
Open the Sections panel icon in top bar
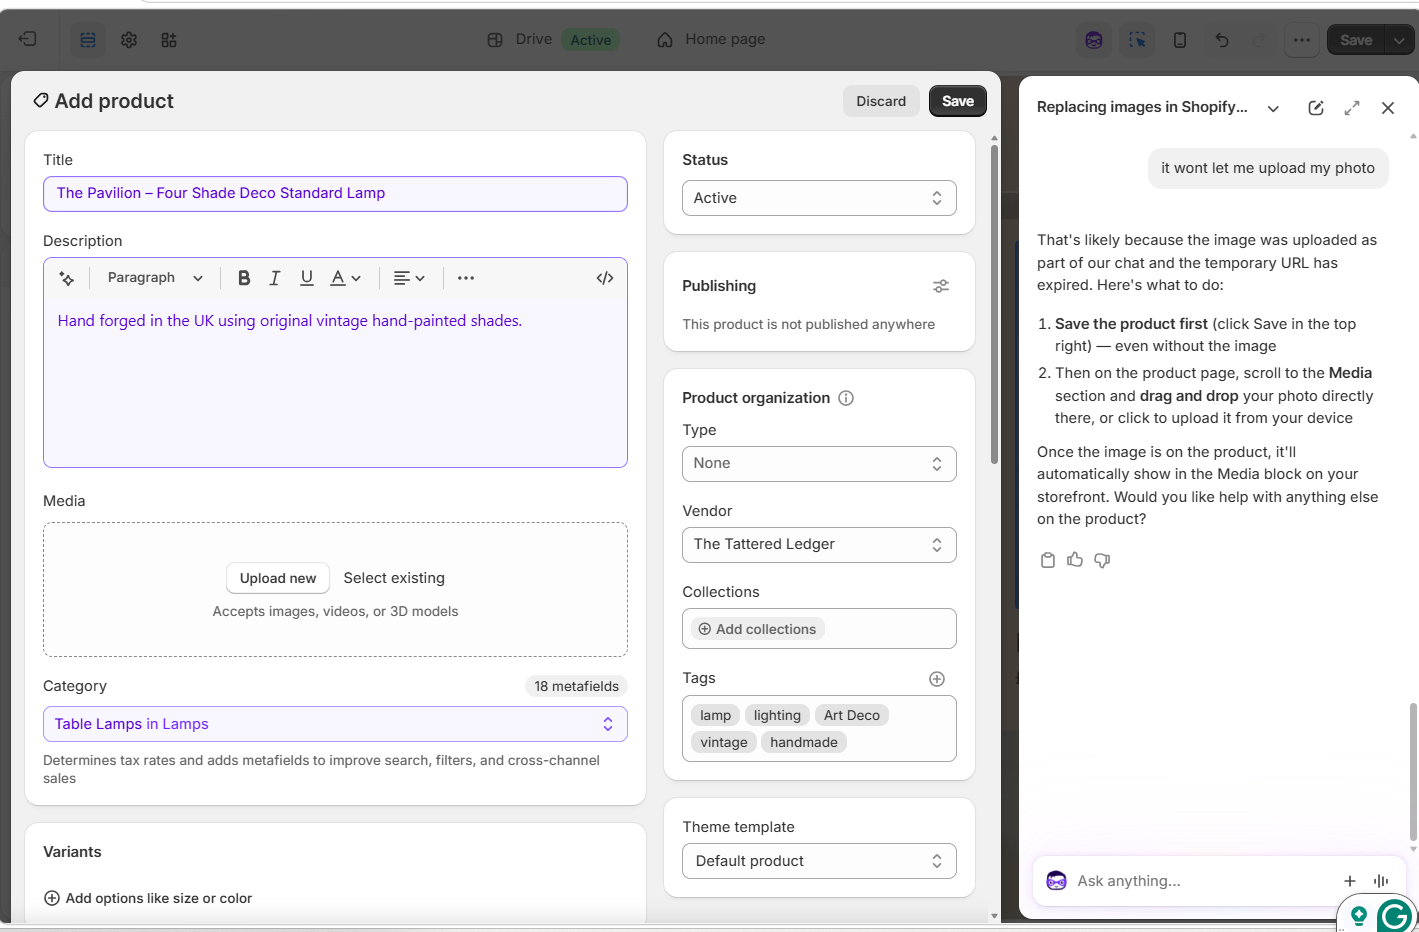tap(88, 40)
